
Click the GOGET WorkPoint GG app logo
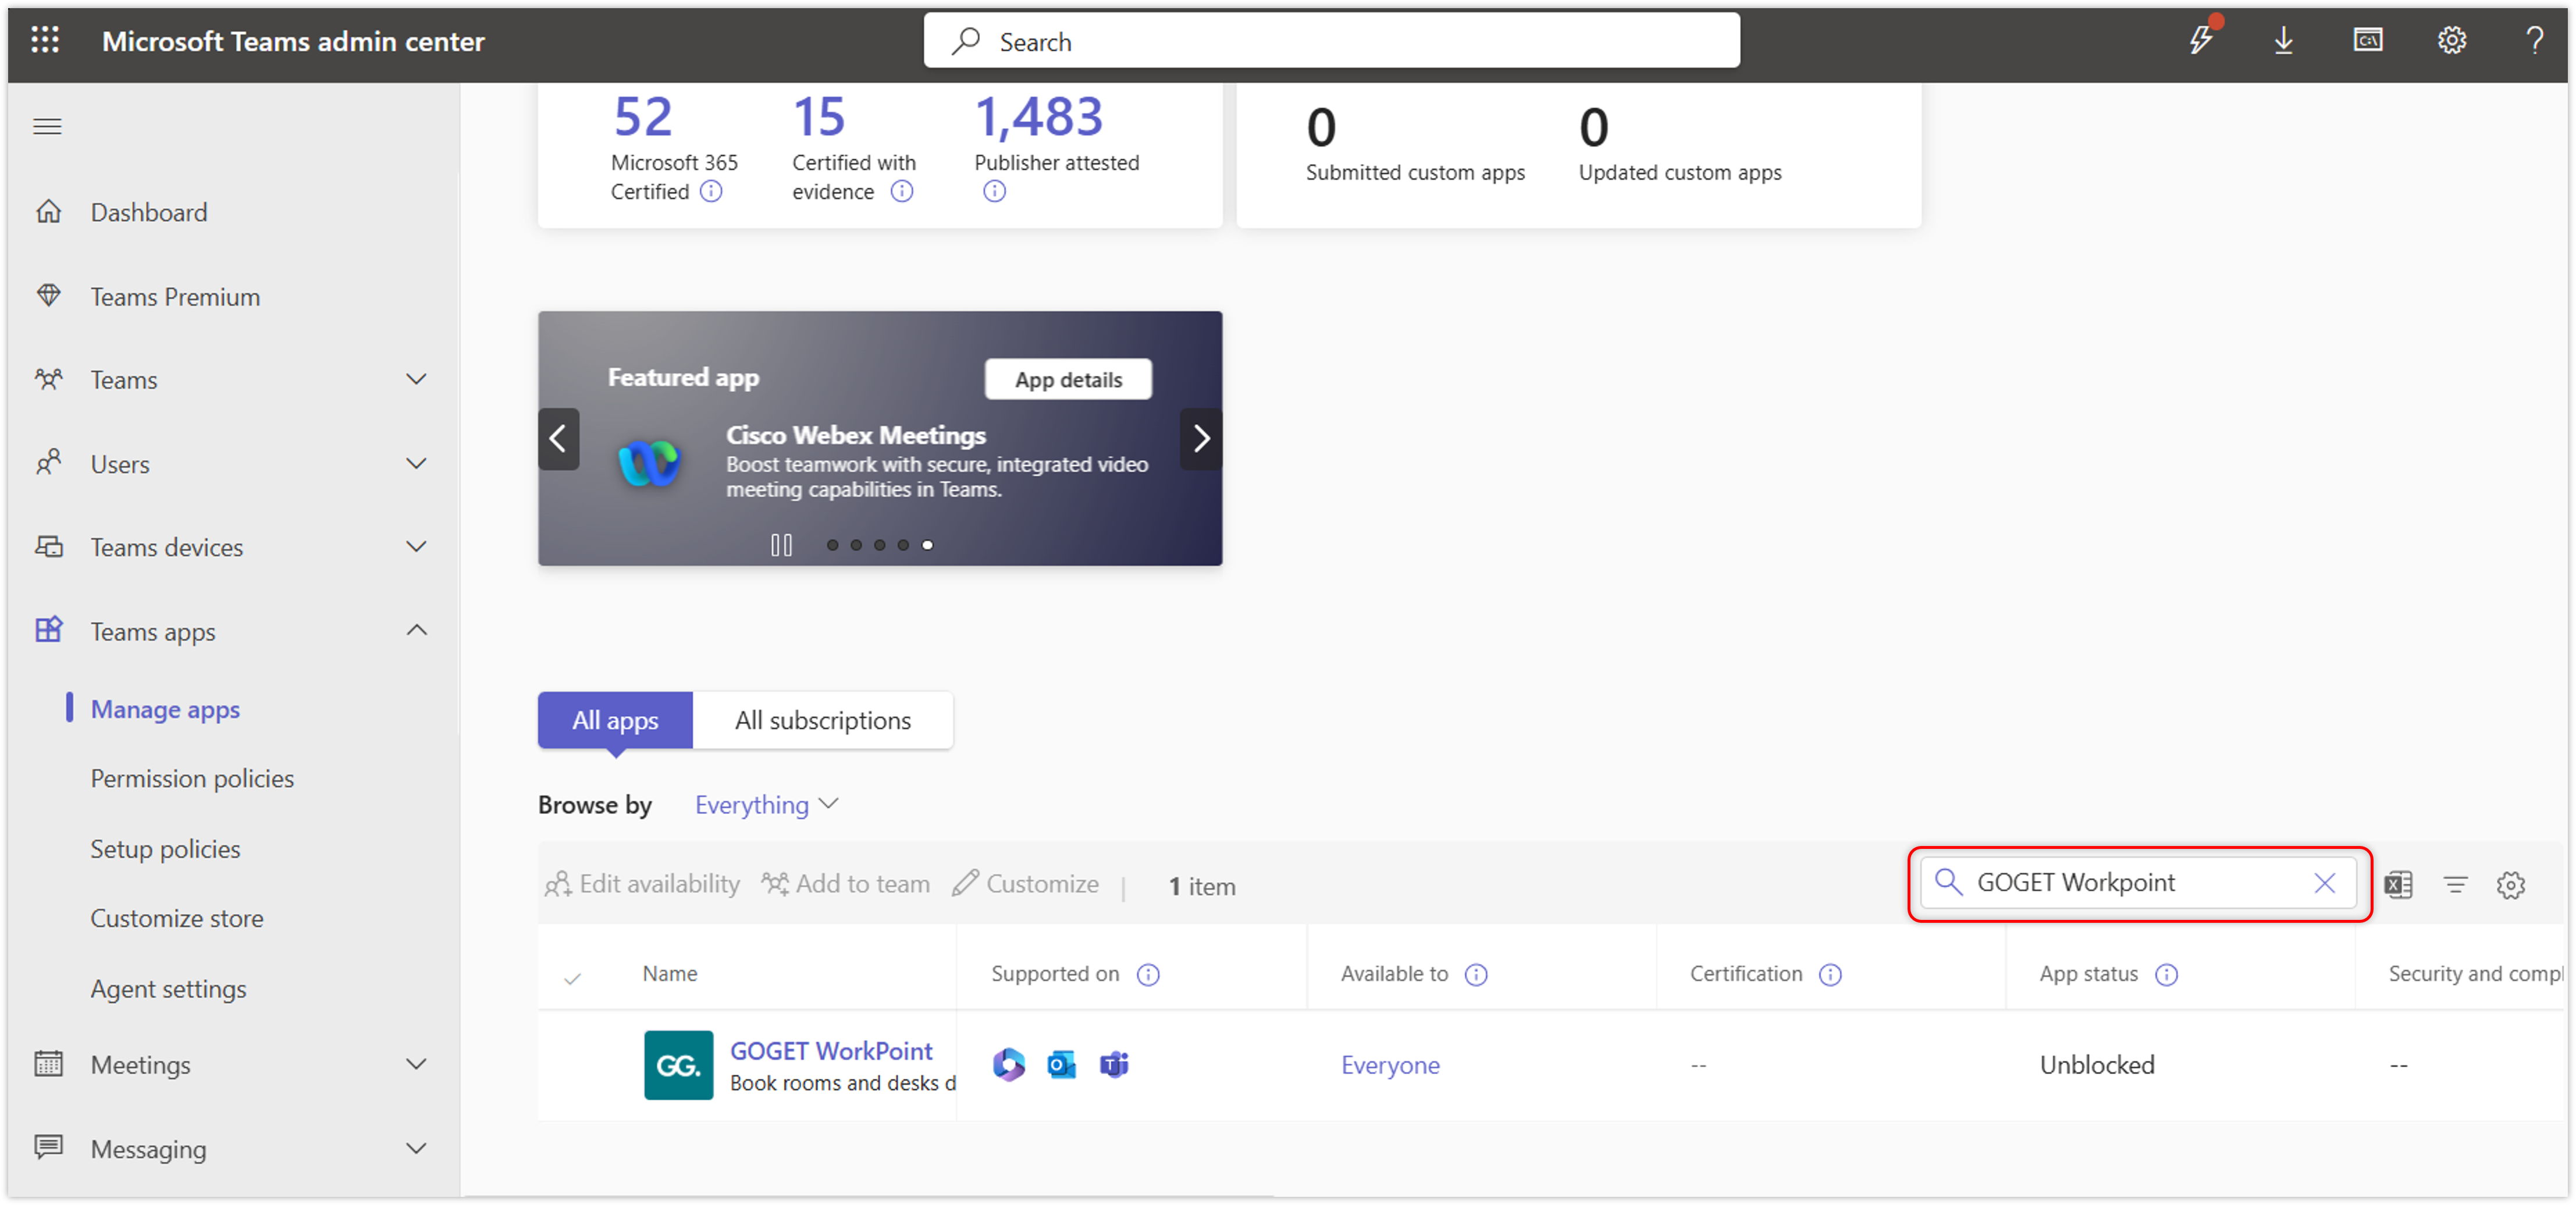[x=678, y=1065]
